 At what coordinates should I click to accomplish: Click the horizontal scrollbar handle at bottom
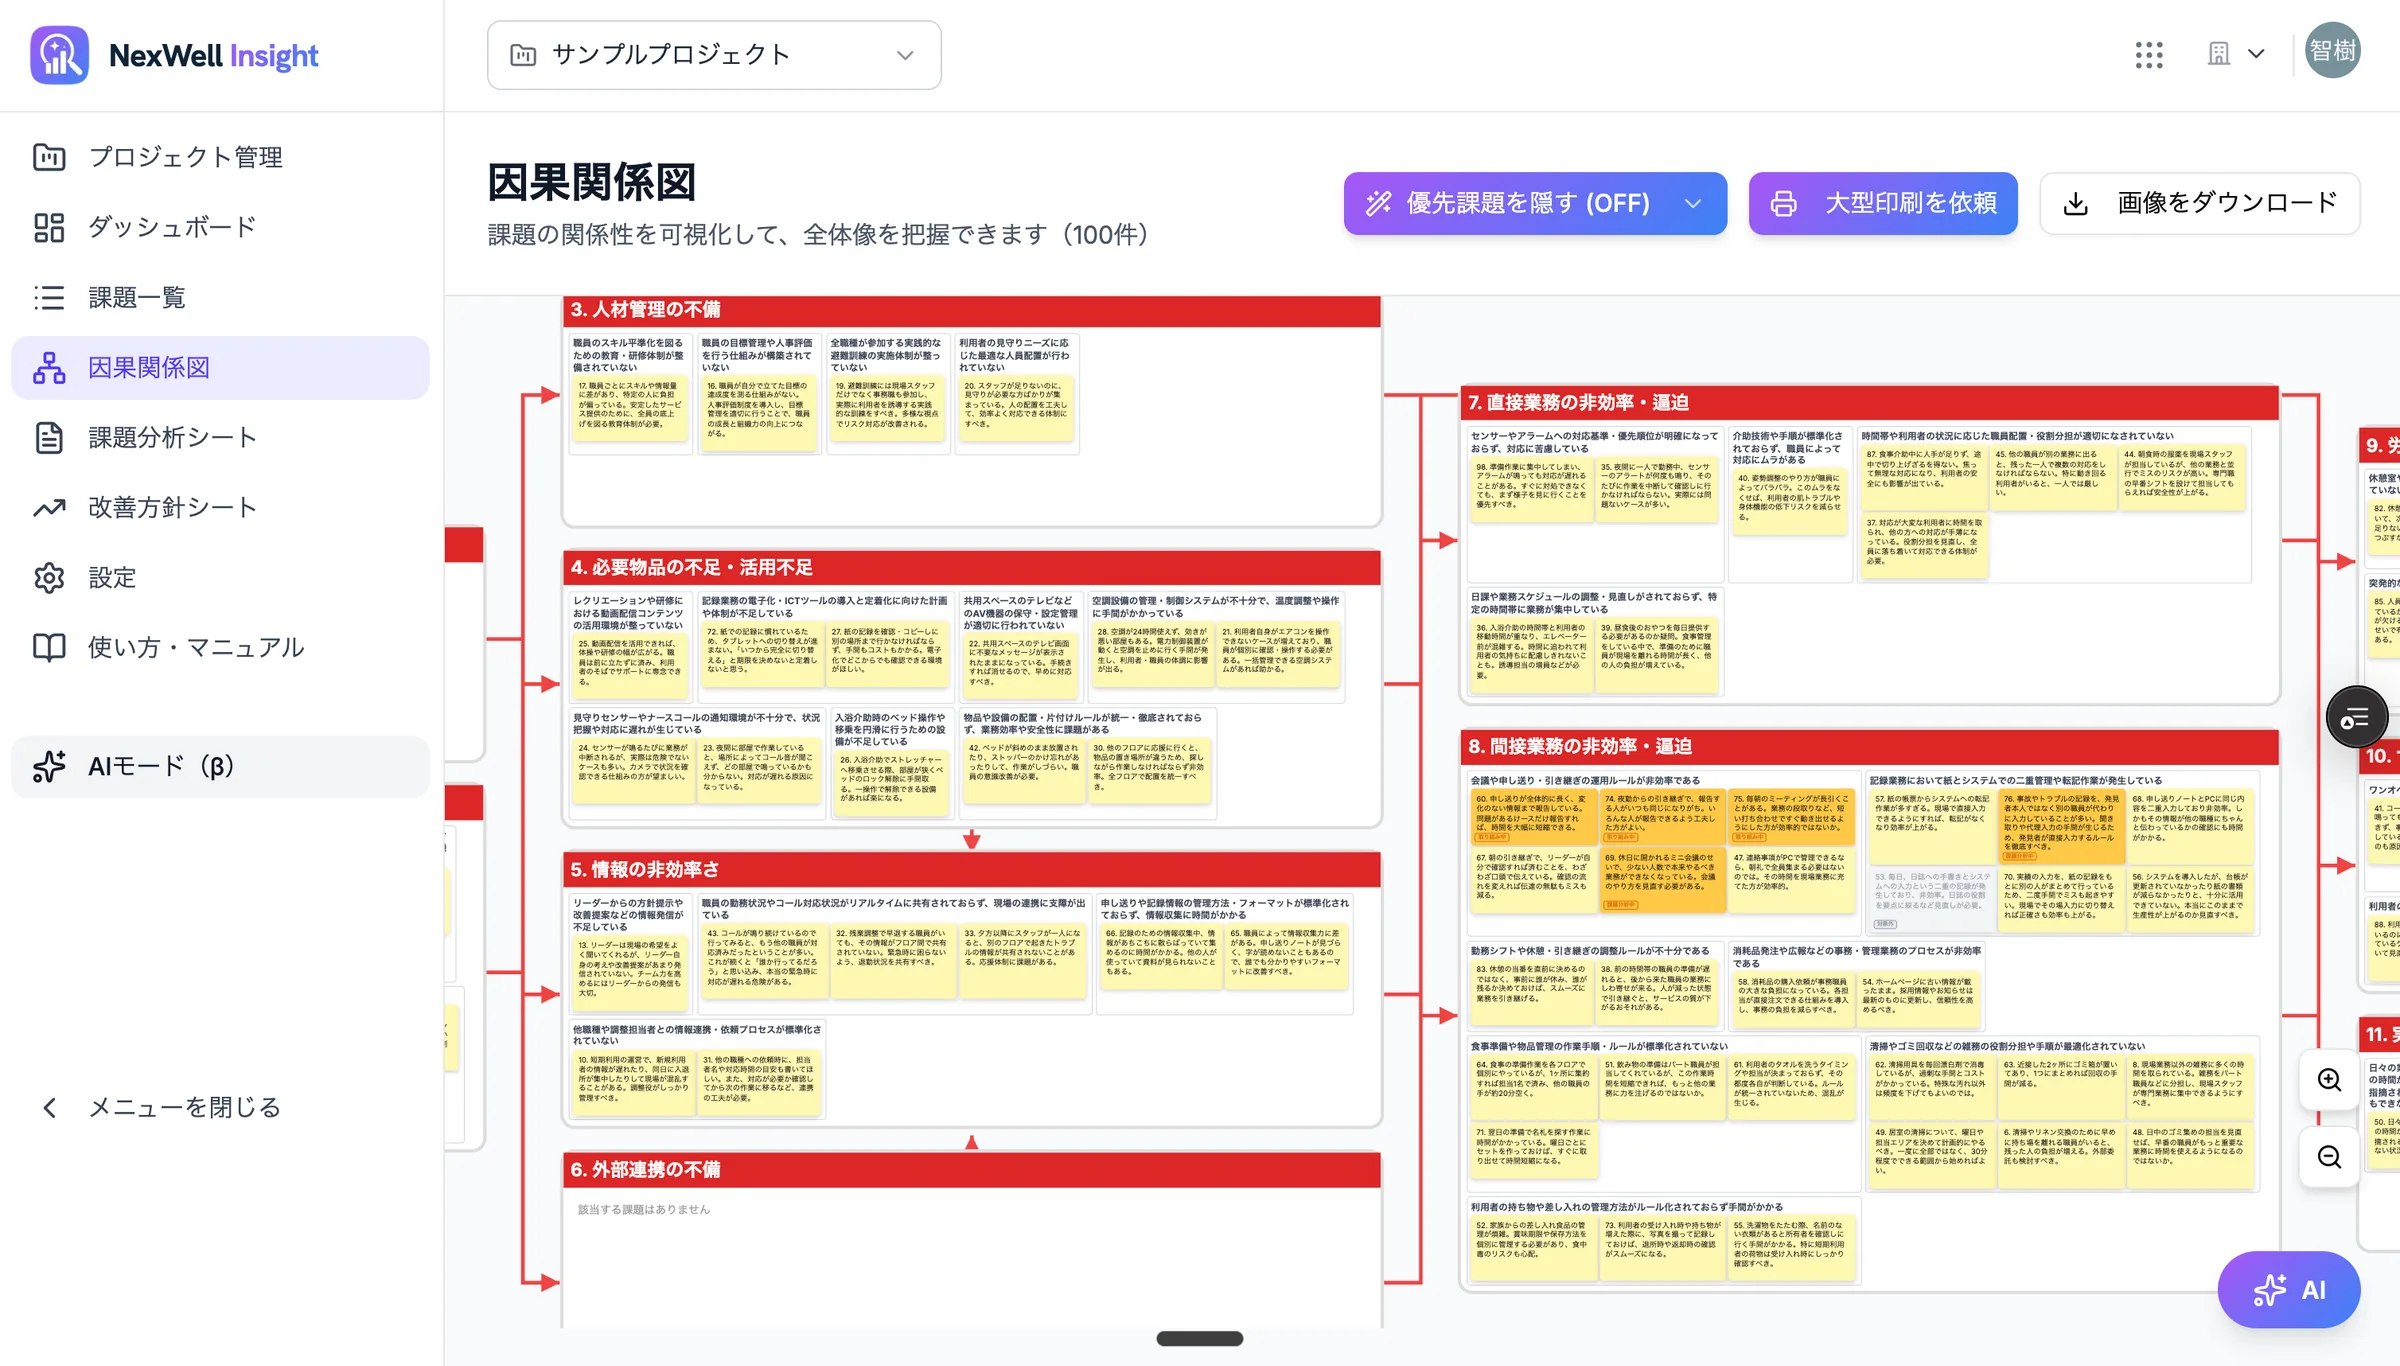coord(1200,1338)
